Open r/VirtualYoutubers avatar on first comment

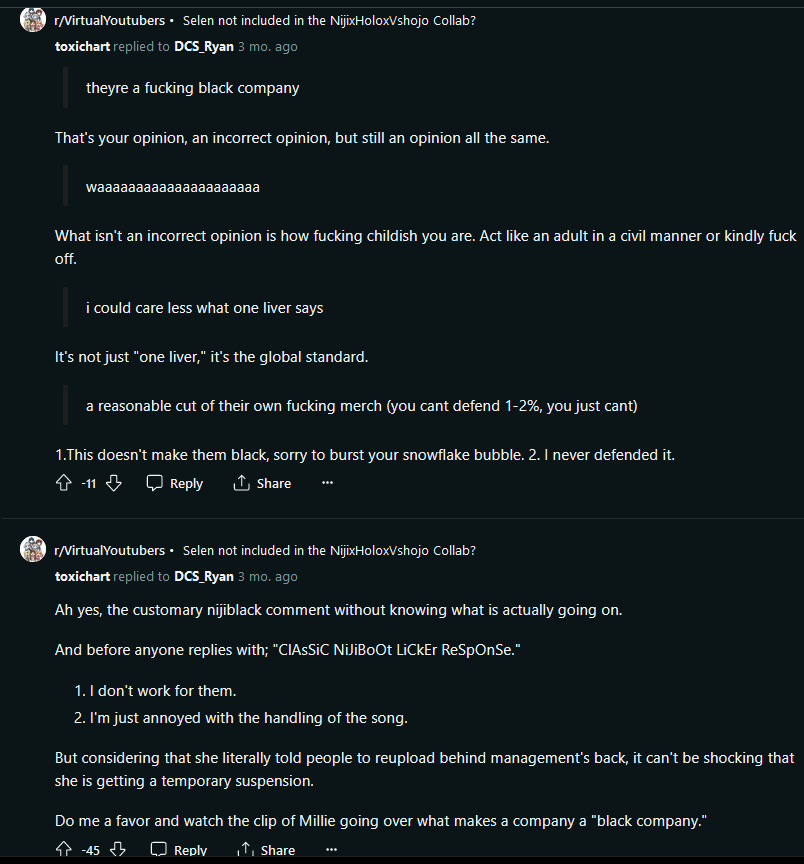(33, 20)
